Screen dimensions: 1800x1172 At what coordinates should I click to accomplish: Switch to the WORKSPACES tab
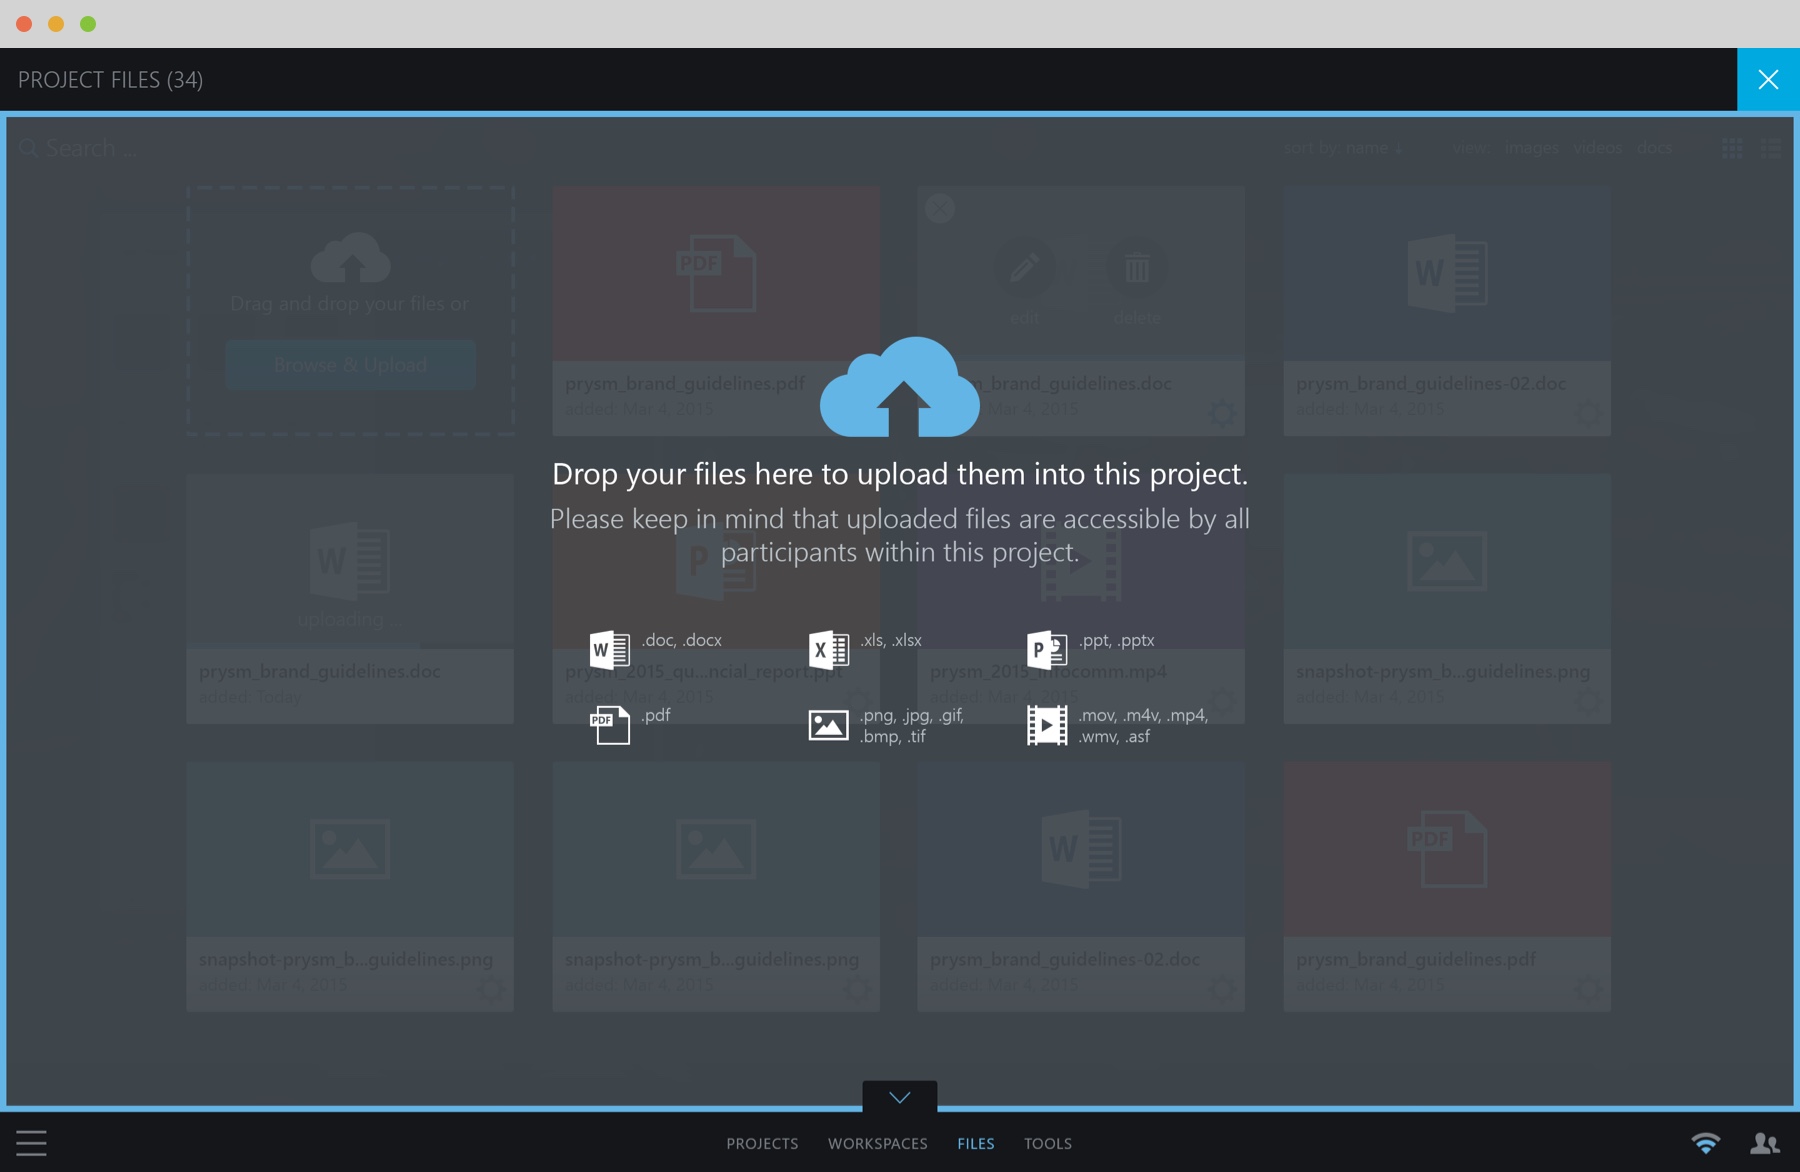pyautogui.click(x=877, y=1143)
